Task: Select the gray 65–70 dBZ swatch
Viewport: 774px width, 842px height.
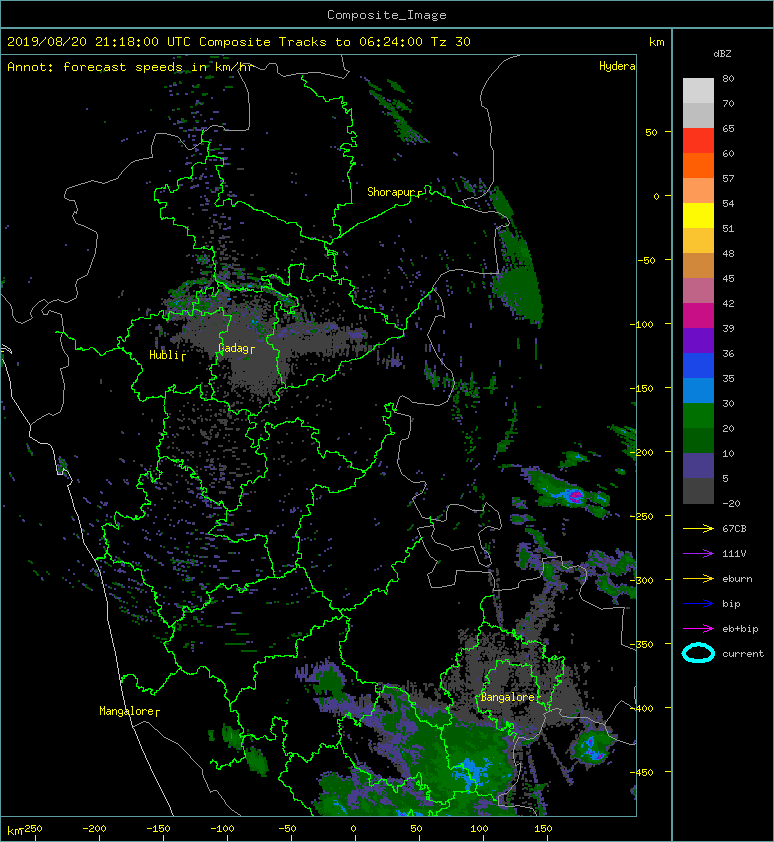Action: point(698,115)
